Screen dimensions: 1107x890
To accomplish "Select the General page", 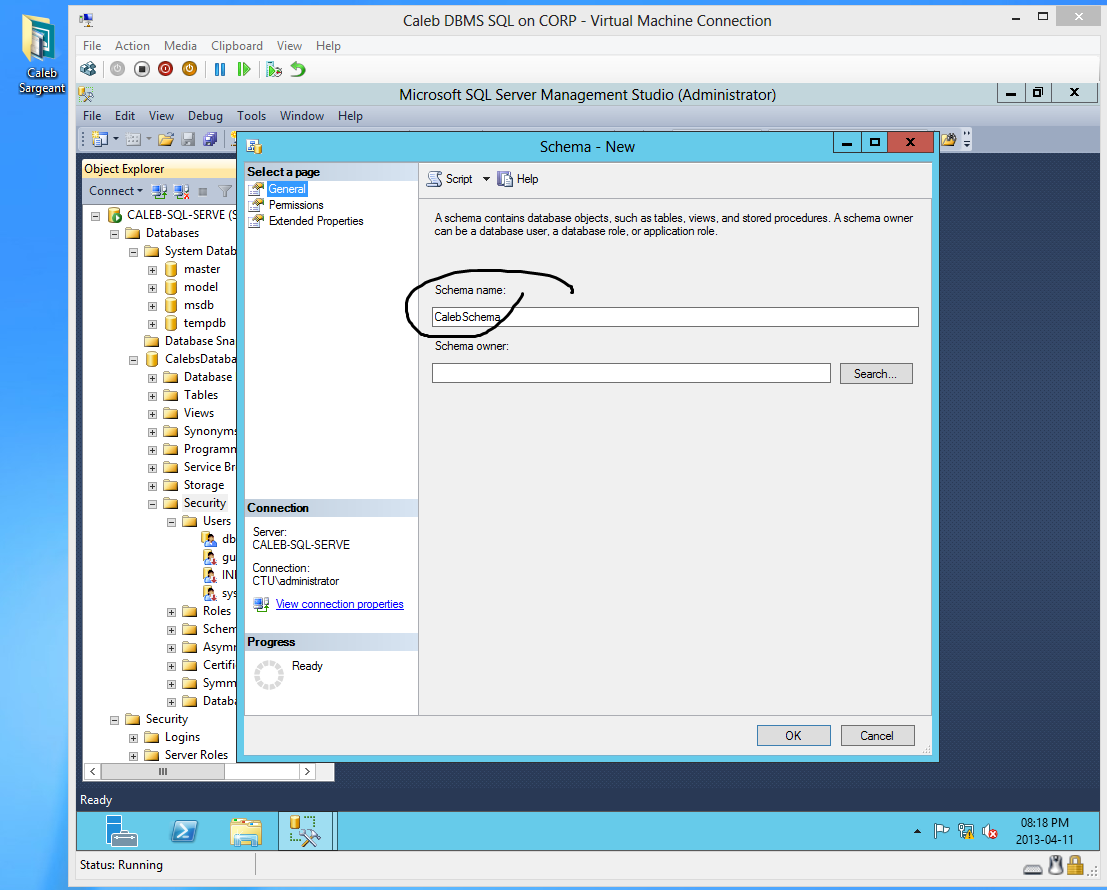I will pyautogui.click(x=287, y=189).
